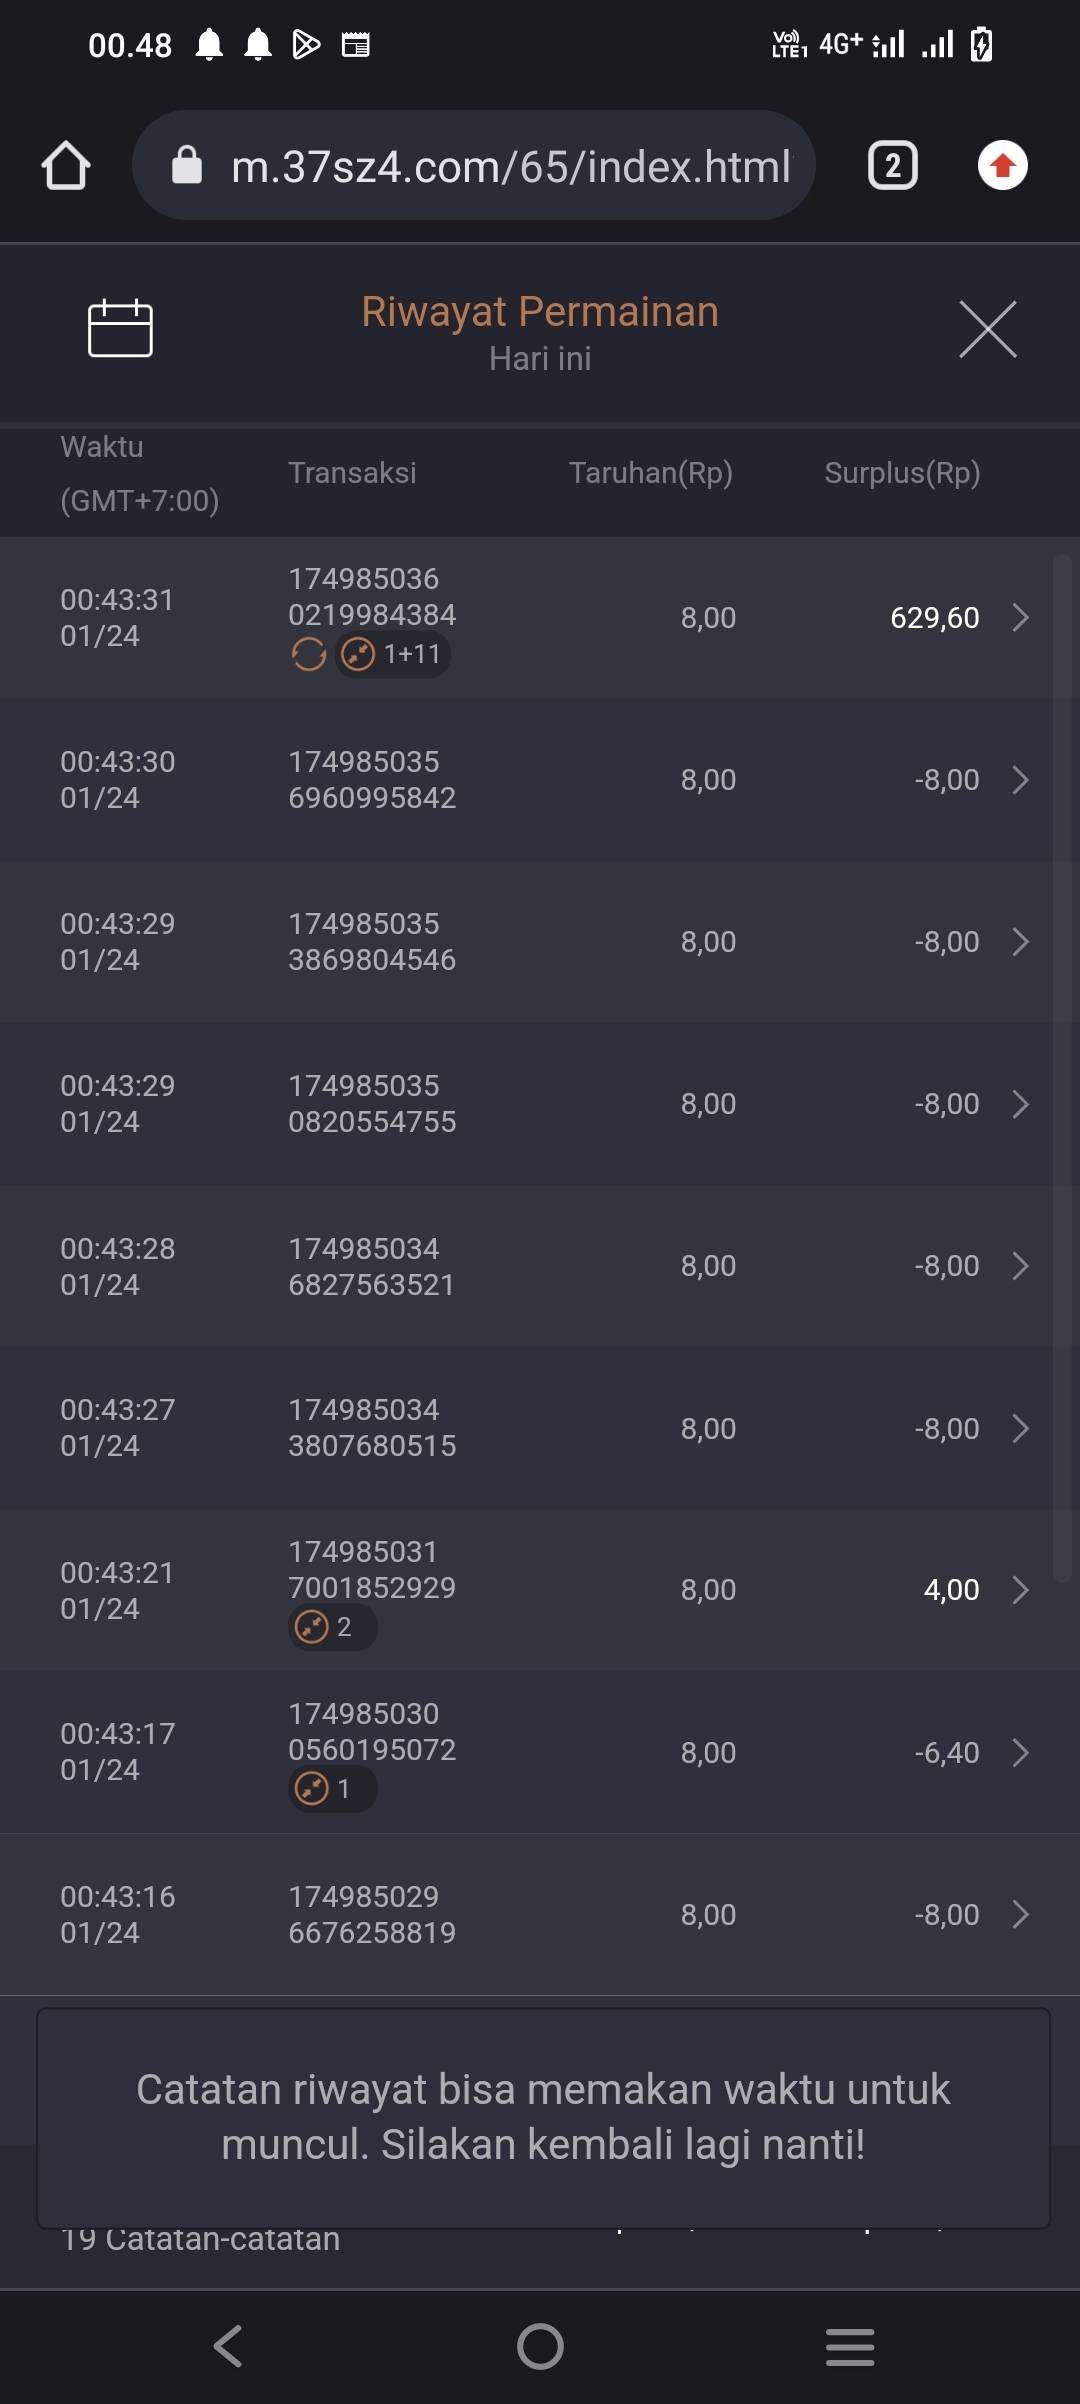Screen dimensions: 1080x2404
Task: Tap the red upload arrow icon
Action: [x=1002, y=165]
